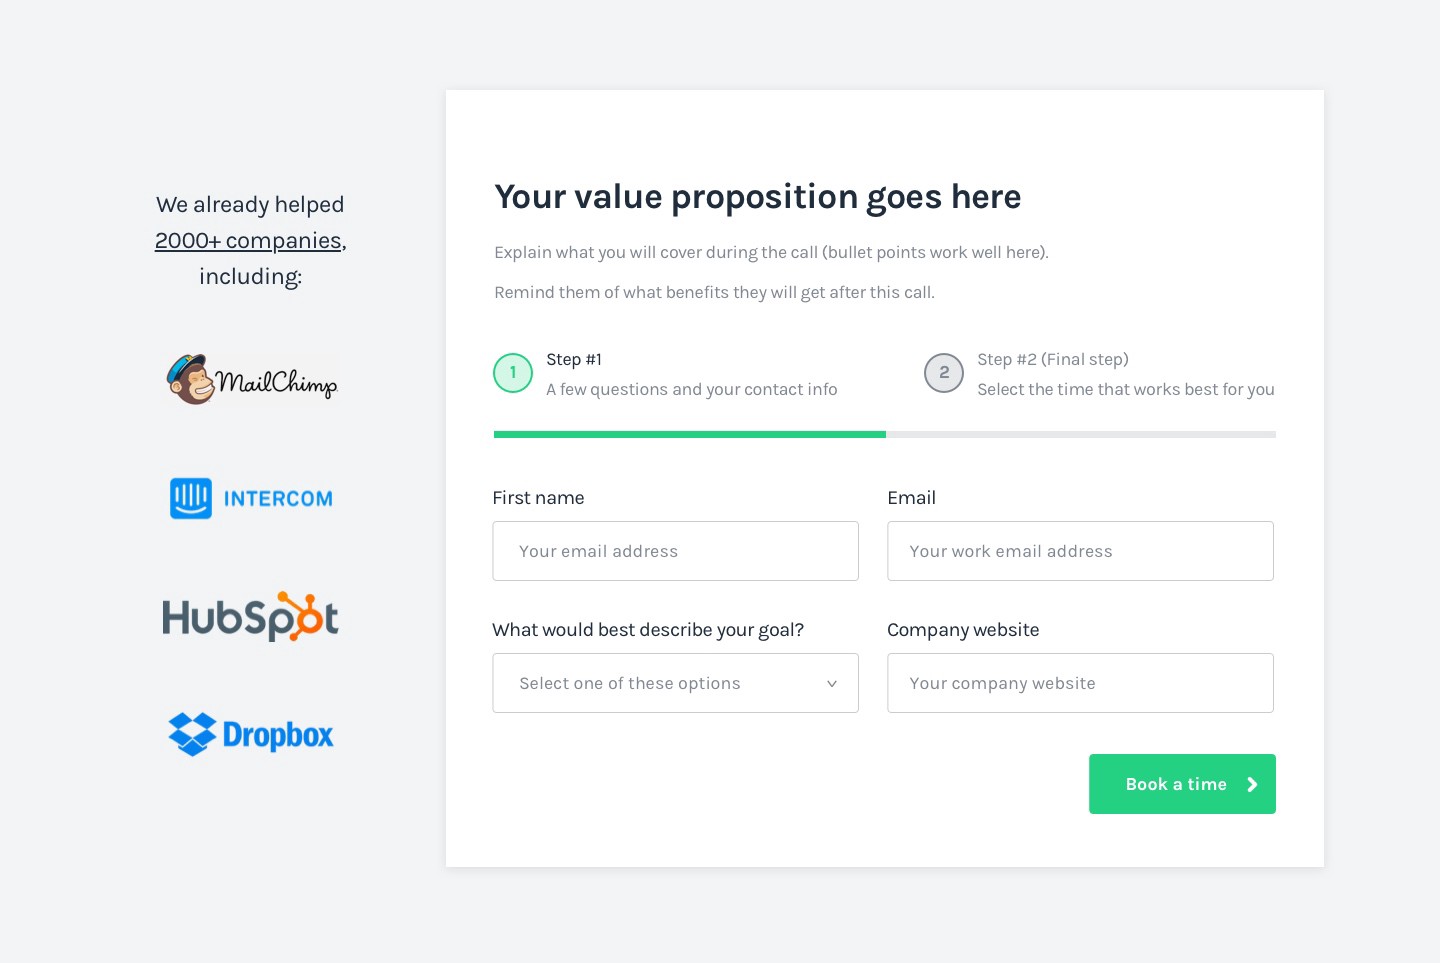Image resolution: width=1440 pixels, height=963 pixels.
Task: Click the Dropbox logo
Action: 251,735
